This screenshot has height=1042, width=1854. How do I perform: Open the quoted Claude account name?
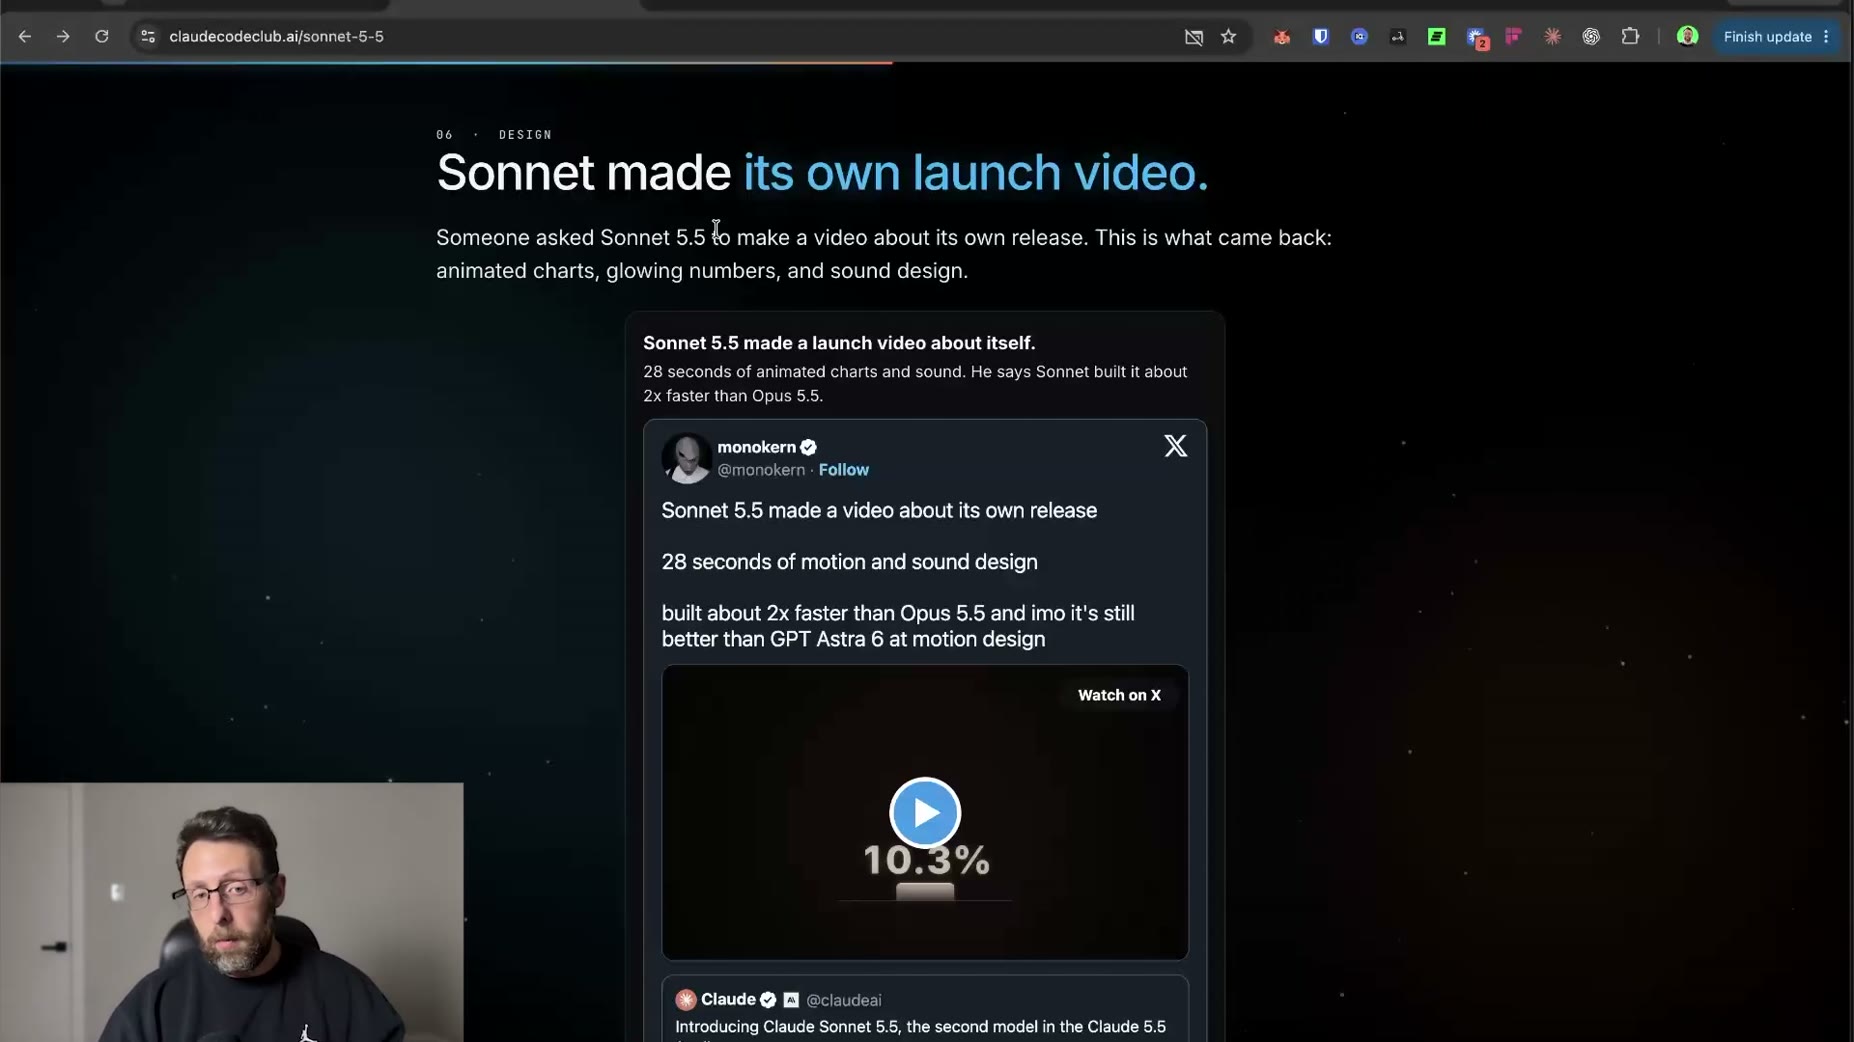pyautogui.click(x=728, y=999)
